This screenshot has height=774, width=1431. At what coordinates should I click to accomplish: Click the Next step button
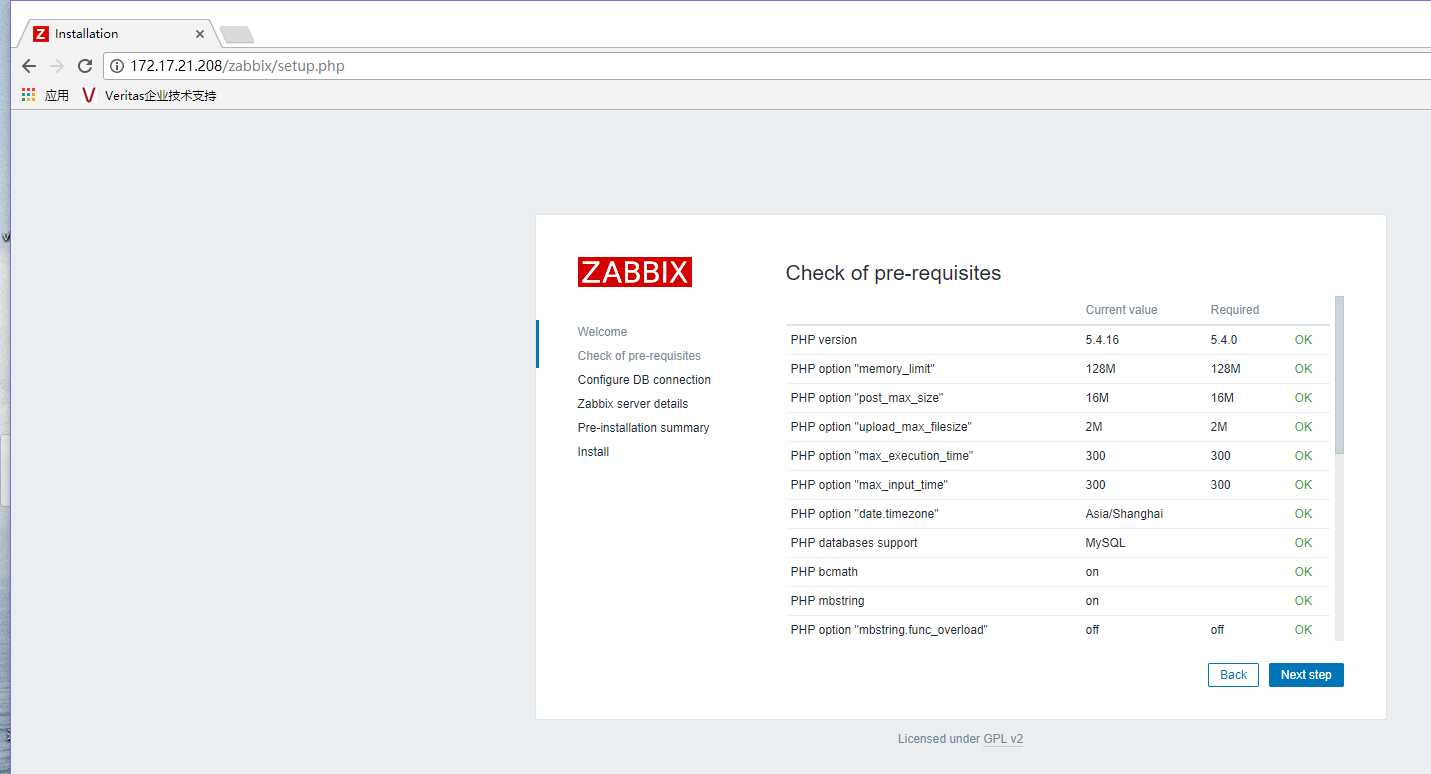[x=1306, y=675]
